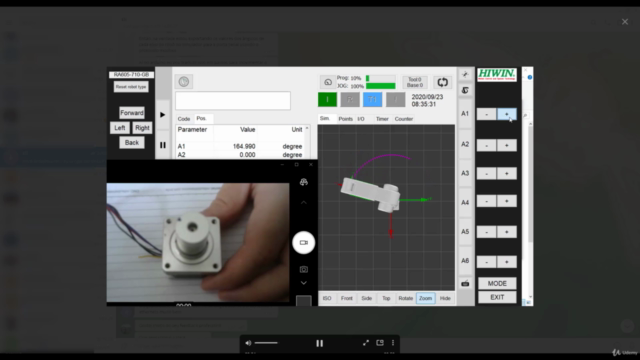Viewport: 640px width, 360px height.
Task: Open picture-in-picture mode
Action: pos(380,343)
